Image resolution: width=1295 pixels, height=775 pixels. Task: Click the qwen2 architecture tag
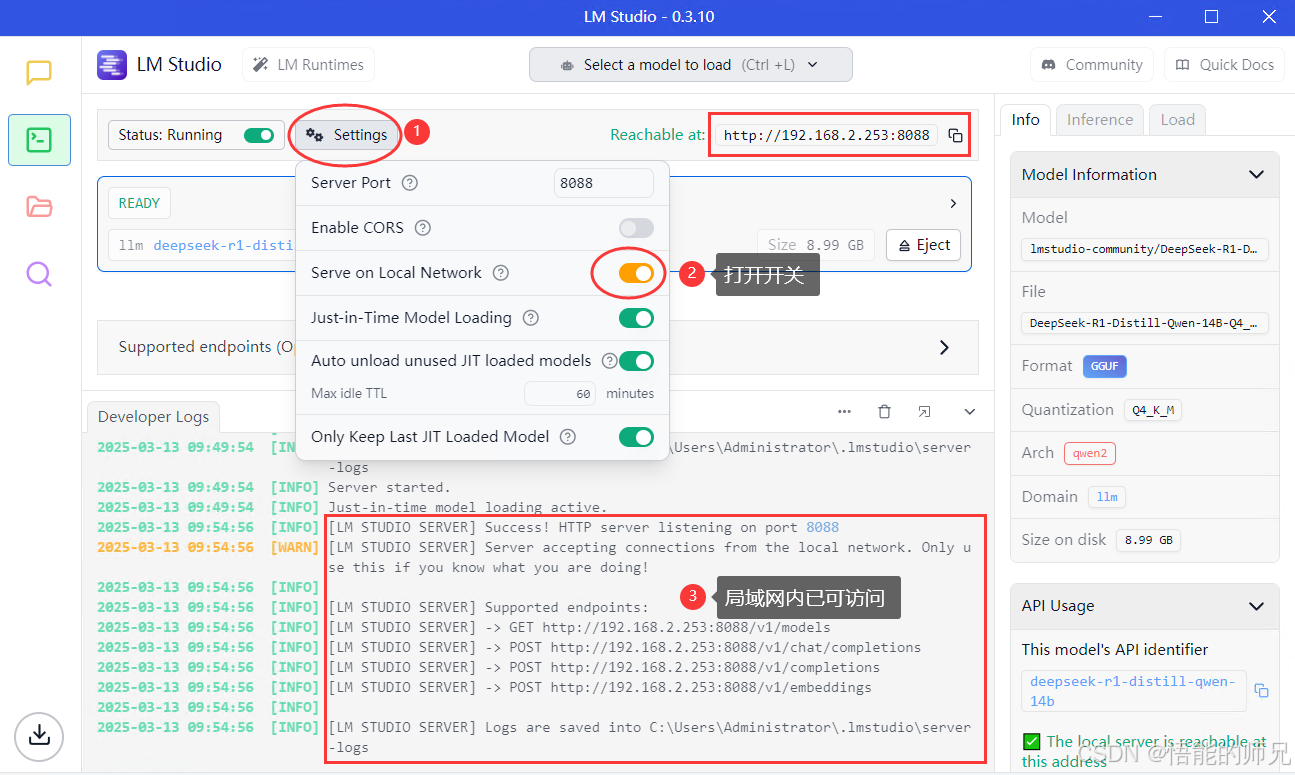[x=1089, y=453]
